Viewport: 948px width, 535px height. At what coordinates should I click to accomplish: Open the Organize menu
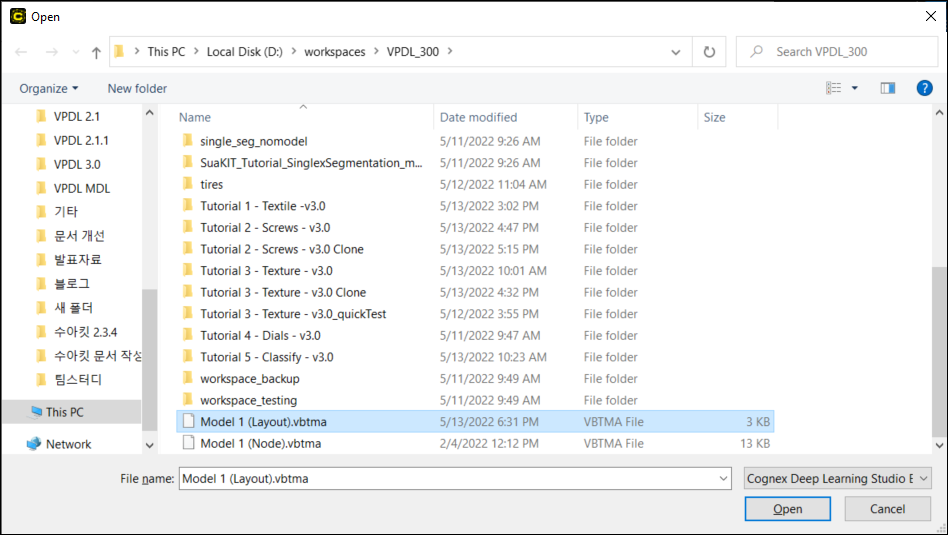(x=48, y=88)
